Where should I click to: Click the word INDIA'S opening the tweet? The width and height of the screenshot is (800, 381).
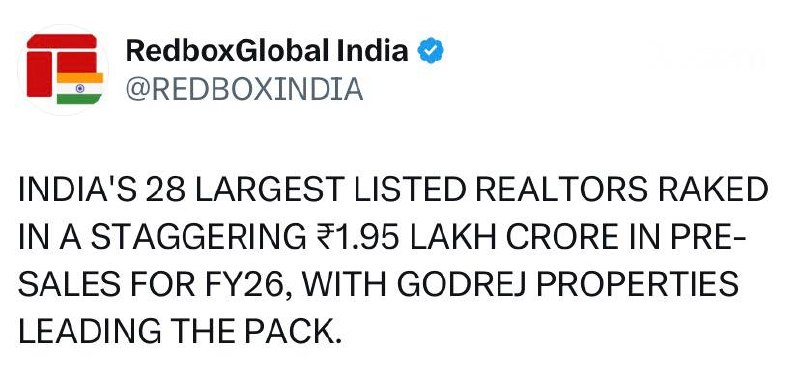click(78, 189)
